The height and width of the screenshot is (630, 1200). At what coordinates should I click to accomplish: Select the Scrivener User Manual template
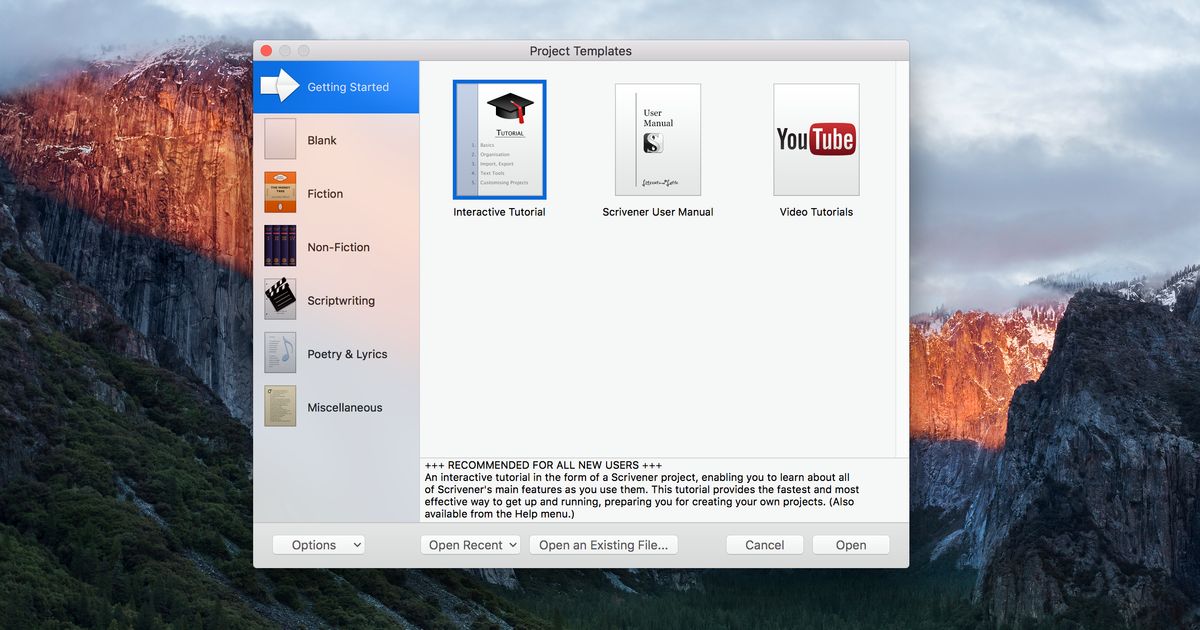tap(657, 140)
